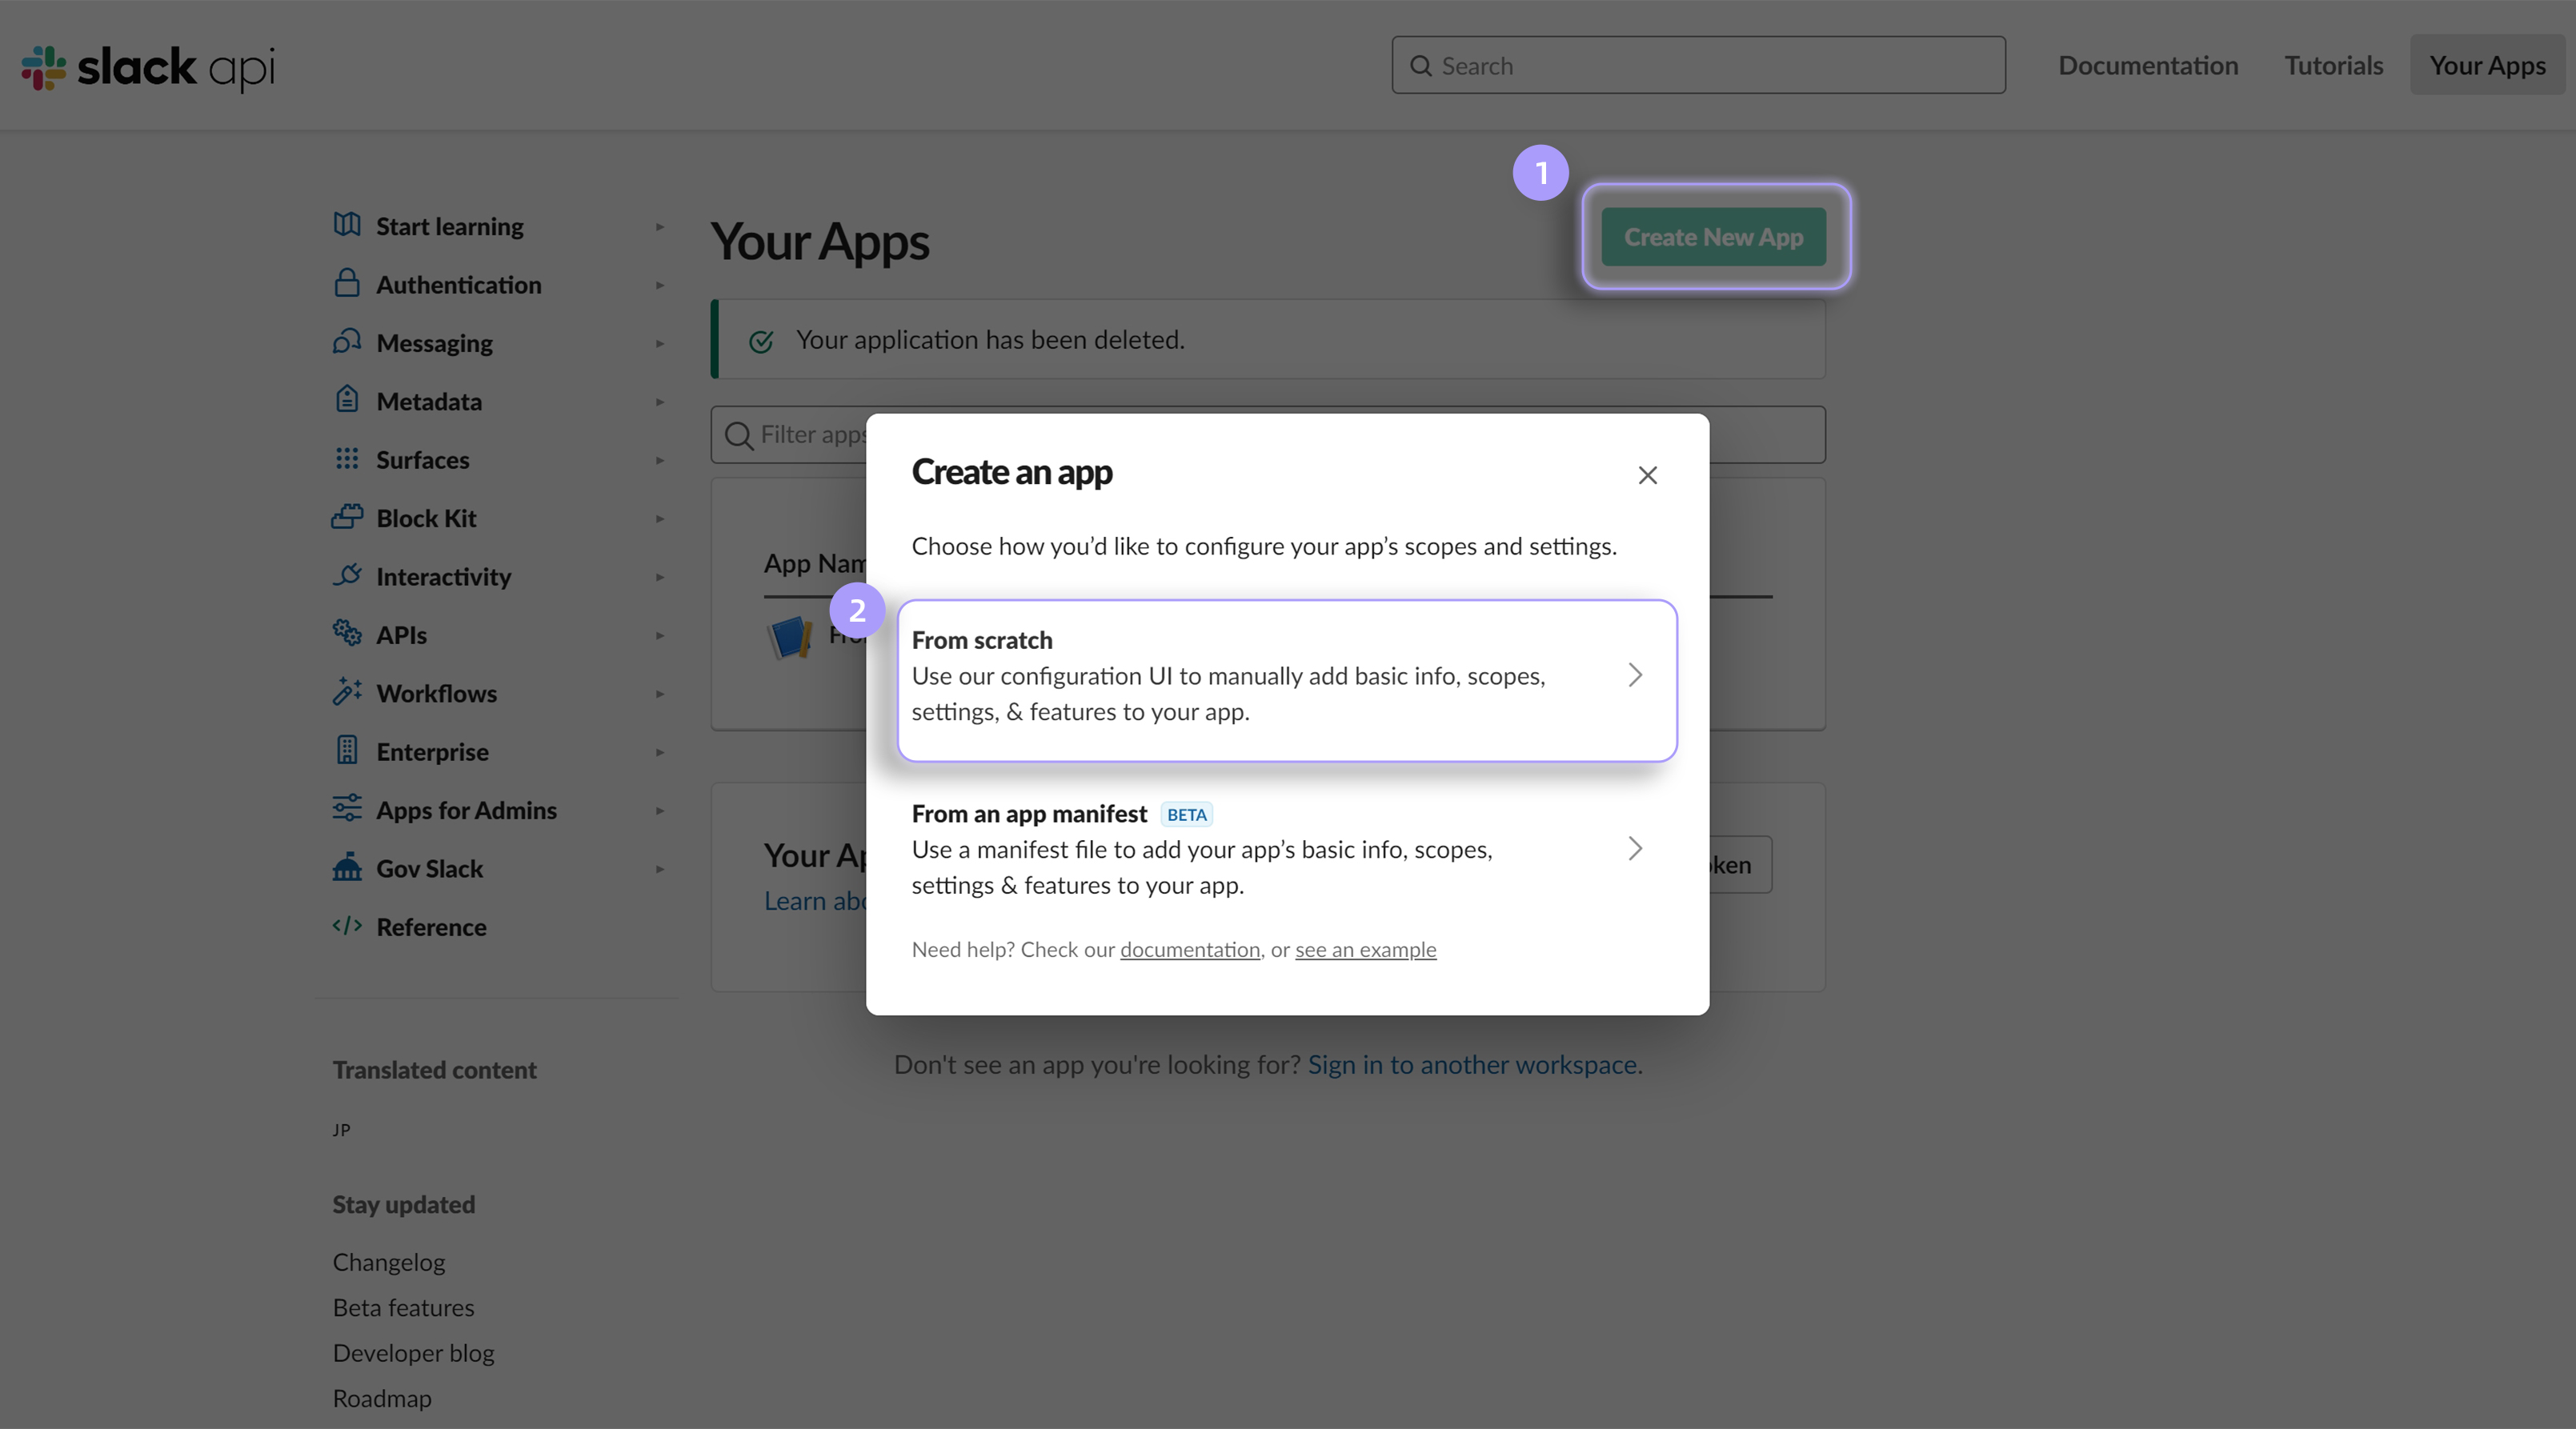Viewport: 2576px width, 1429px height.
Task: Select the Reference code icon
Action: pos(347,927)
